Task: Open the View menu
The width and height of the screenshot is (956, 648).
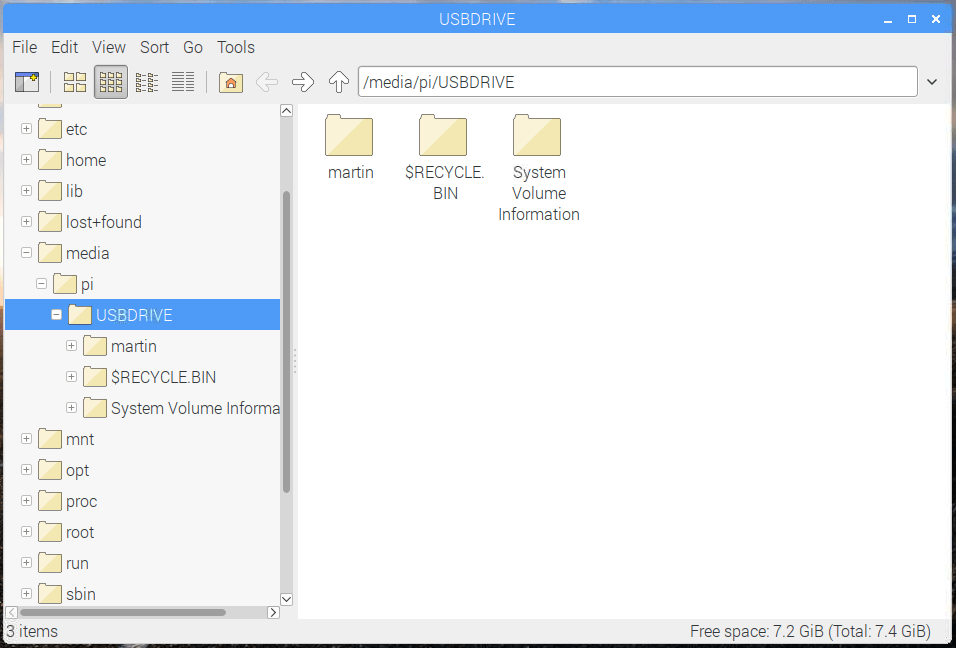Action: pos(109,47)
